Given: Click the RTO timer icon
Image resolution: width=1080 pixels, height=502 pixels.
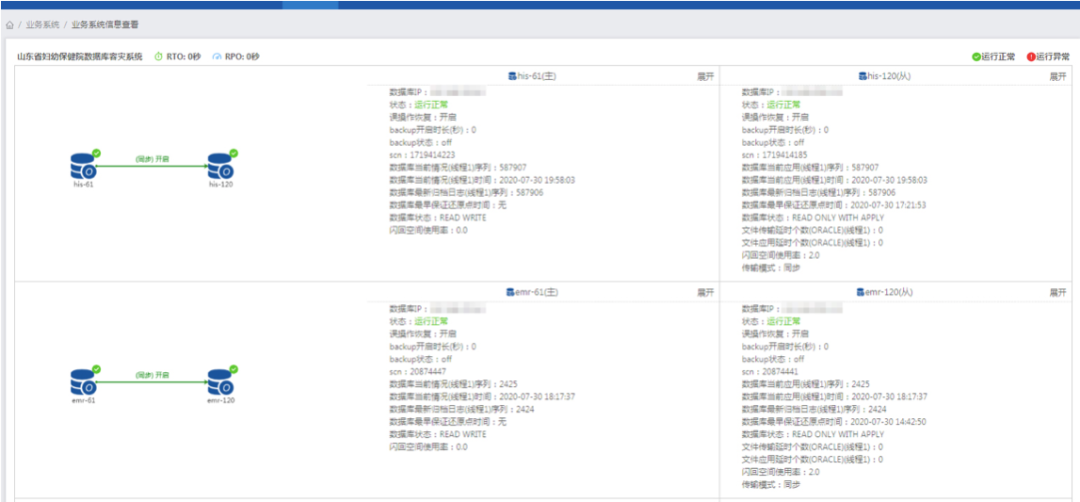Looking at the screenshot, I should (158, 57).
